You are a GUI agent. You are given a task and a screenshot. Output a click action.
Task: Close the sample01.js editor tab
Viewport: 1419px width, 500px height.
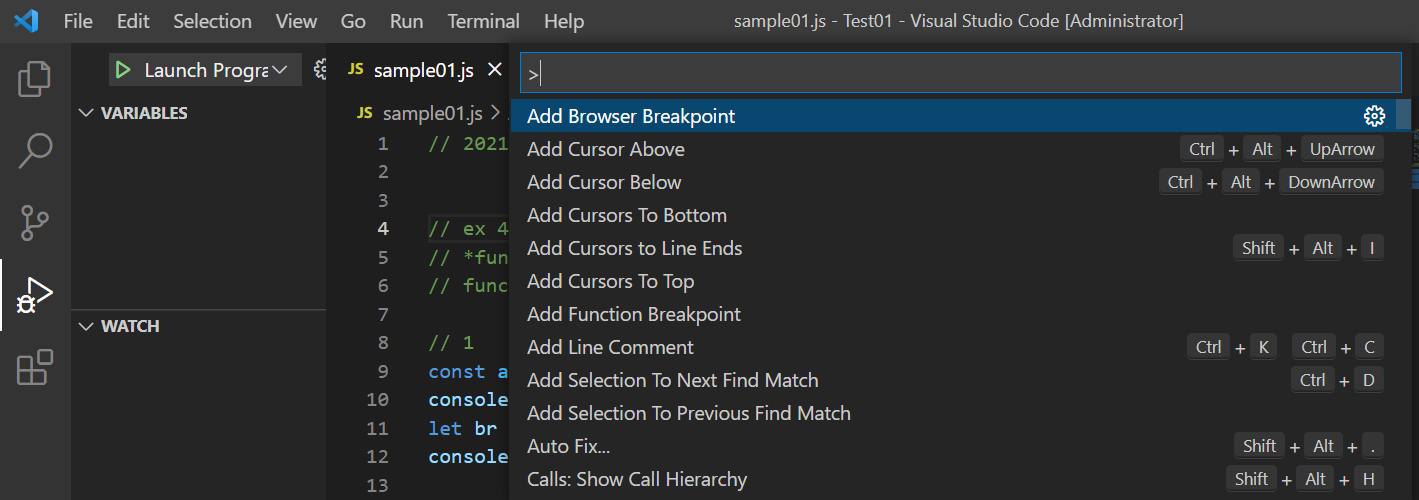pyautogui.click(x=494, y=70)
